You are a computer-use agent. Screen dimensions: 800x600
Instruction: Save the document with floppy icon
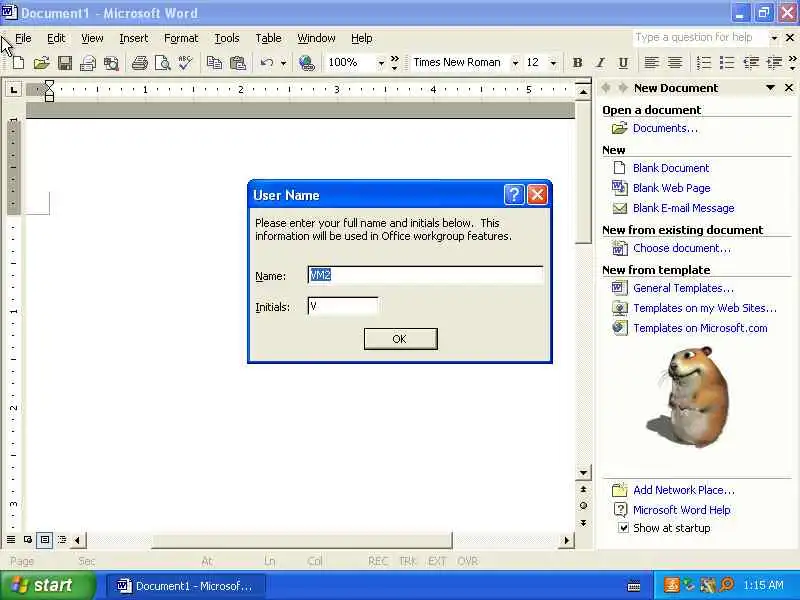(x=65, y=63)
